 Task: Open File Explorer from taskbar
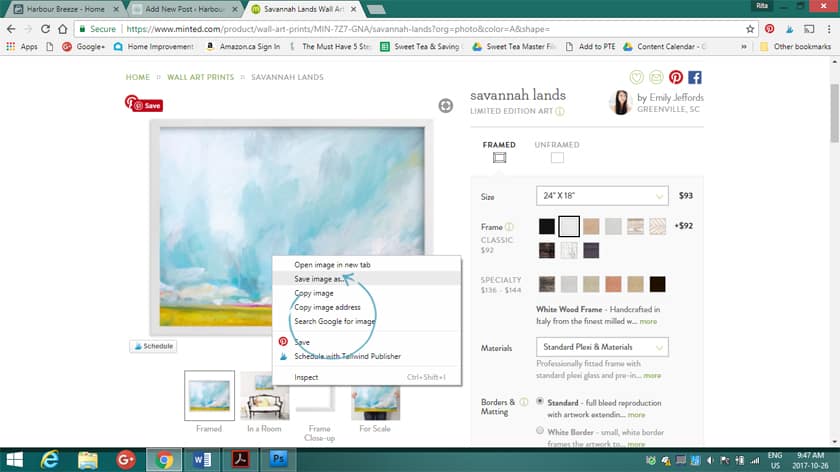[x=88, y=460]
